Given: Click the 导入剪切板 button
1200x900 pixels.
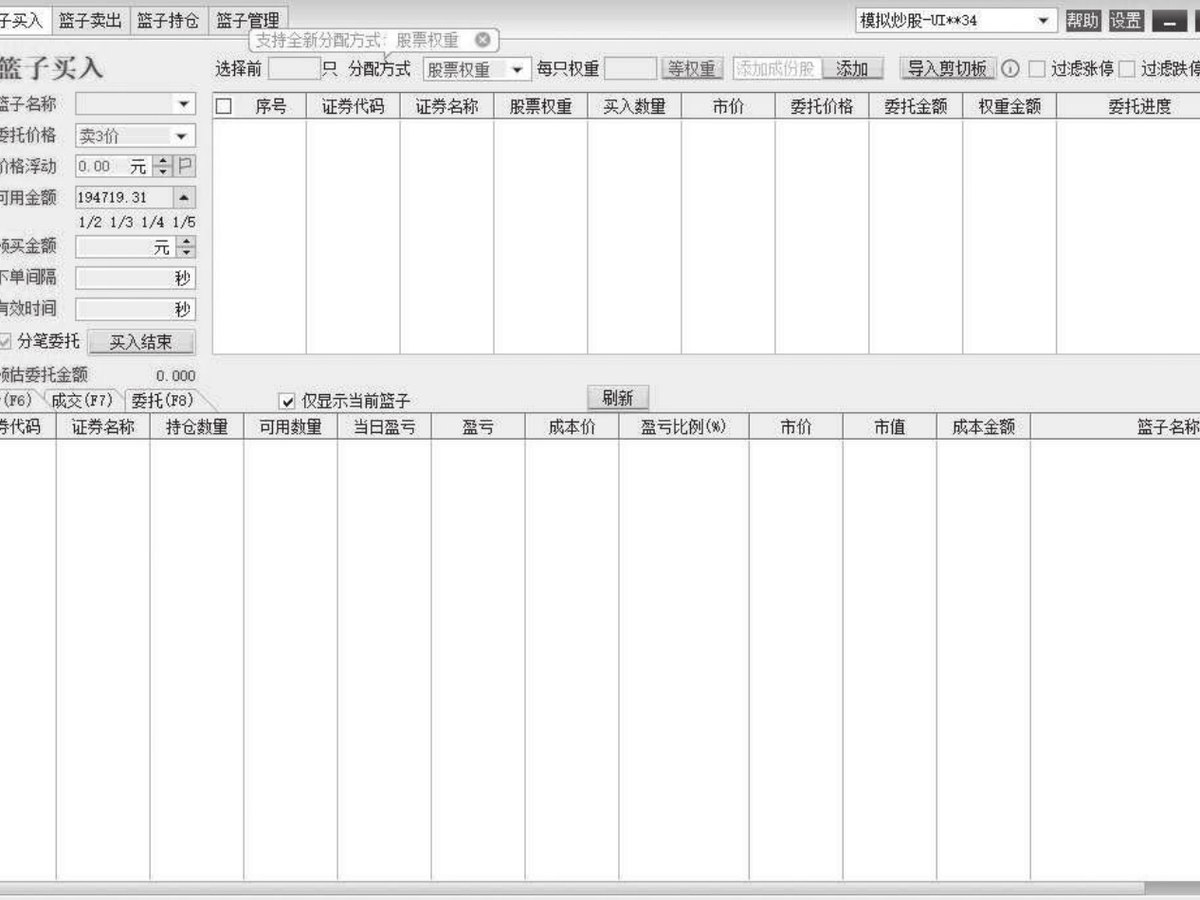Looking at the screenshot, I should coord(947,68).
